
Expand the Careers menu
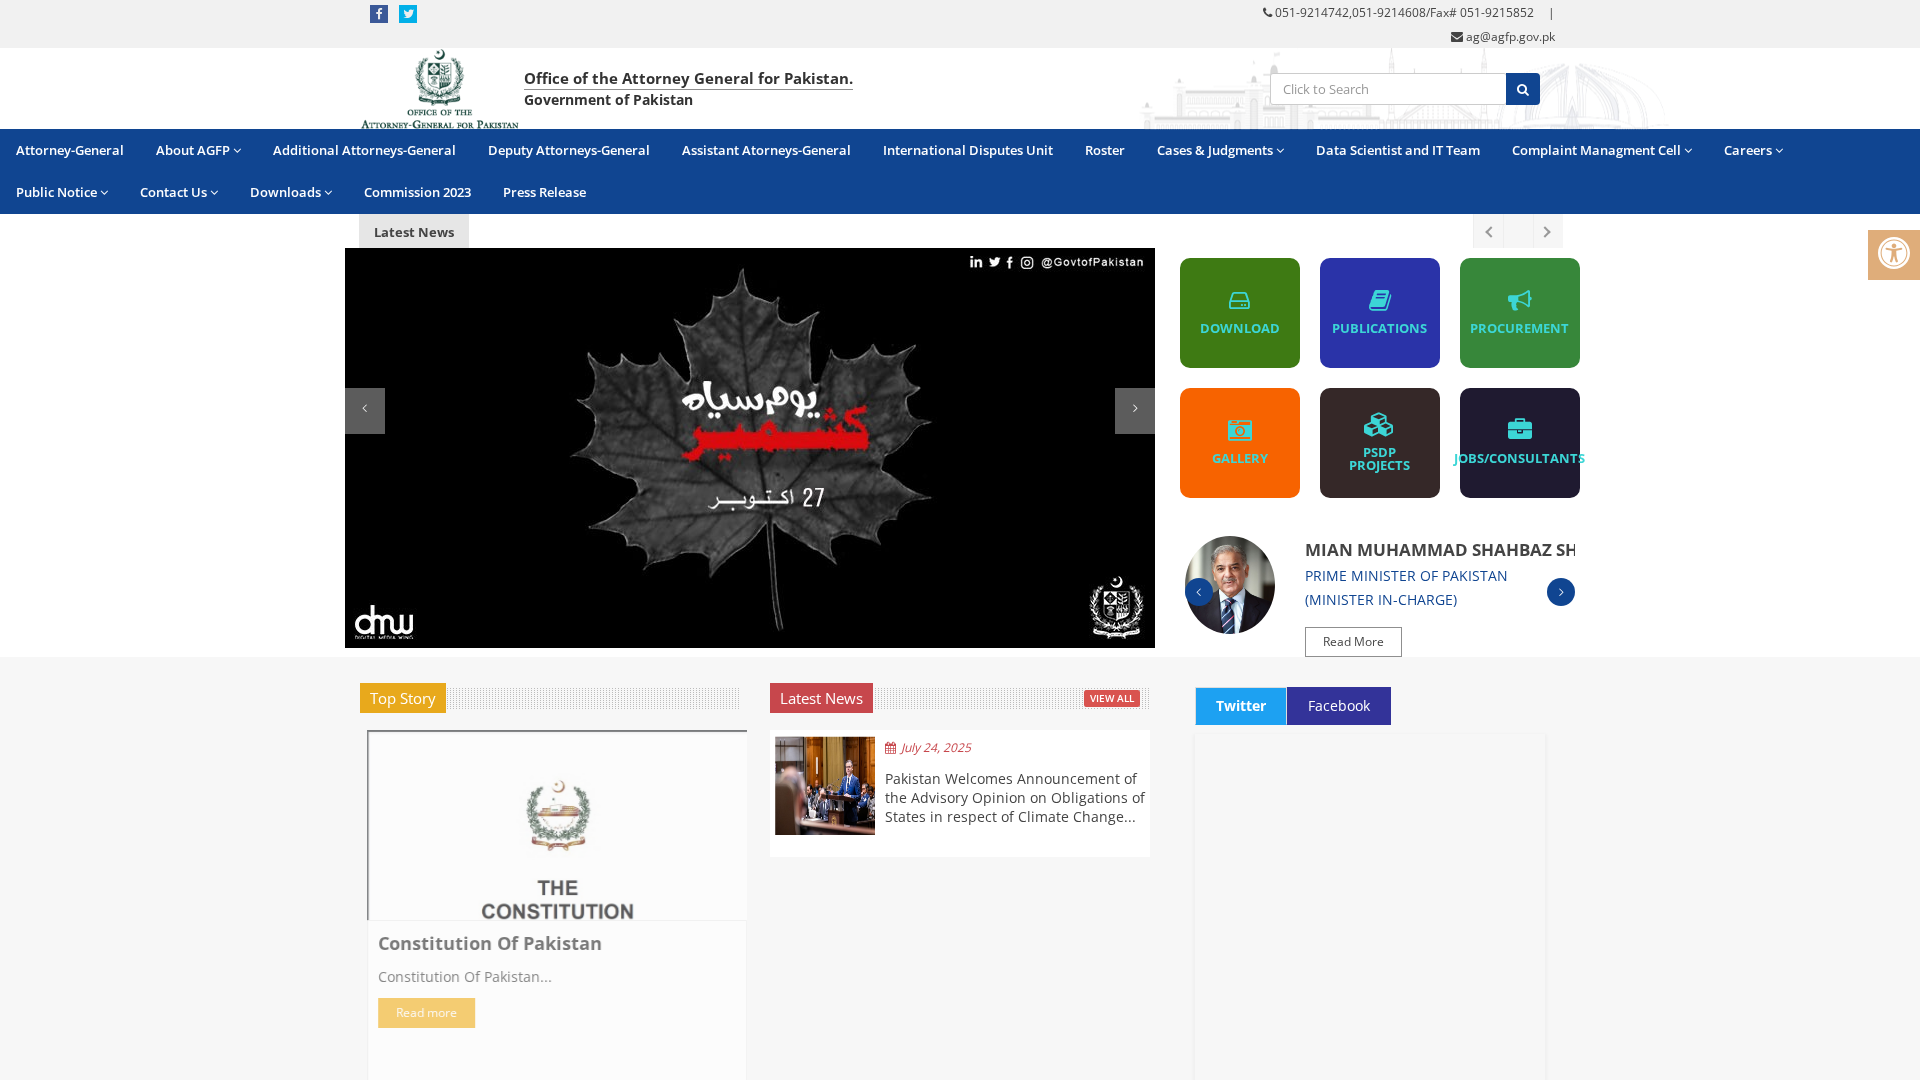[1753, 150]
